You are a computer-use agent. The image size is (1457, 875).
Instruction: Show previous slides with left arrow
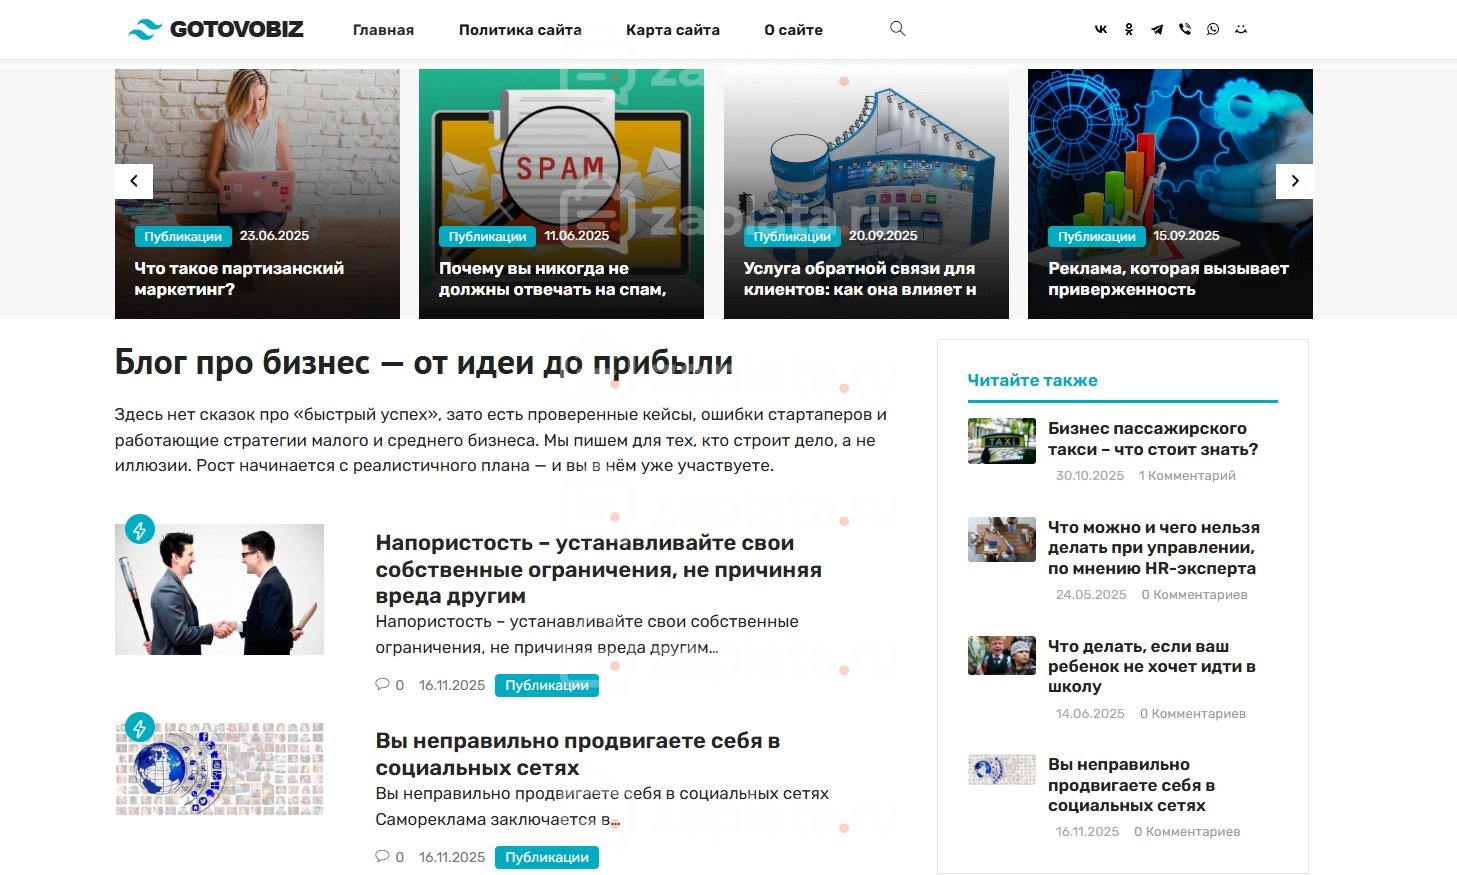[x=134, y=181]
